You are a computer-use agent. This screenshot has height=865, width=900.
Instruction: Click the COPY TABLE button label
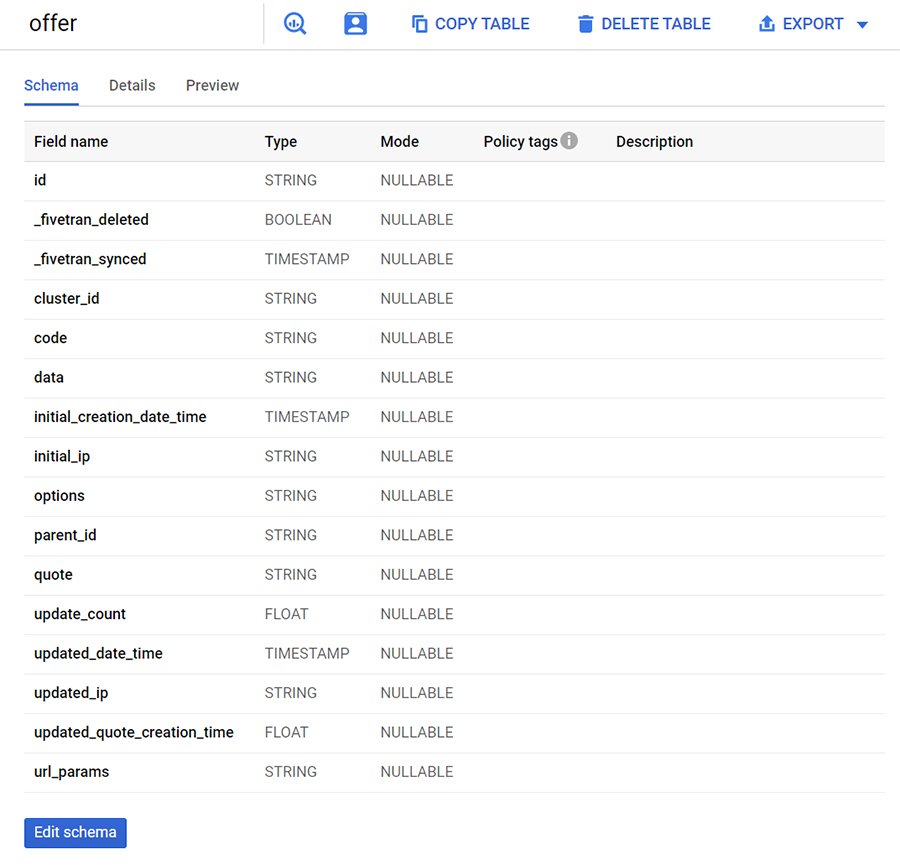[482, 24]
